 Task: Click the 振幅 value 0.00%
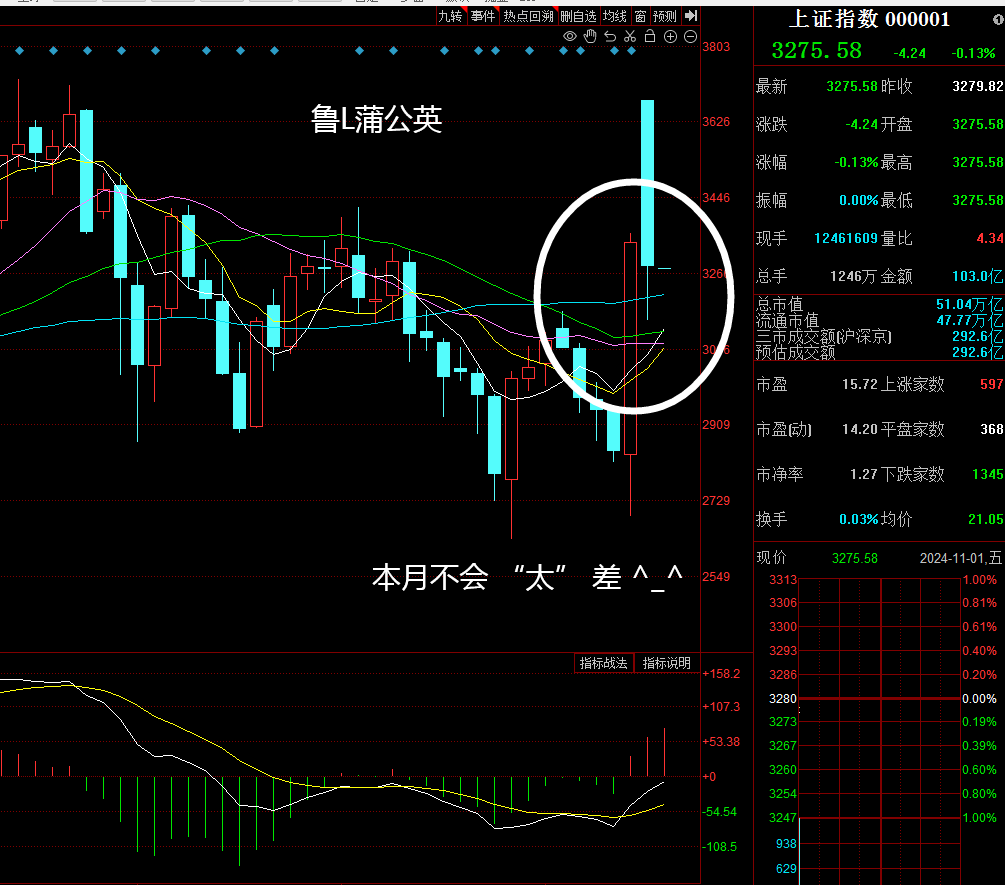click(859, 201)
